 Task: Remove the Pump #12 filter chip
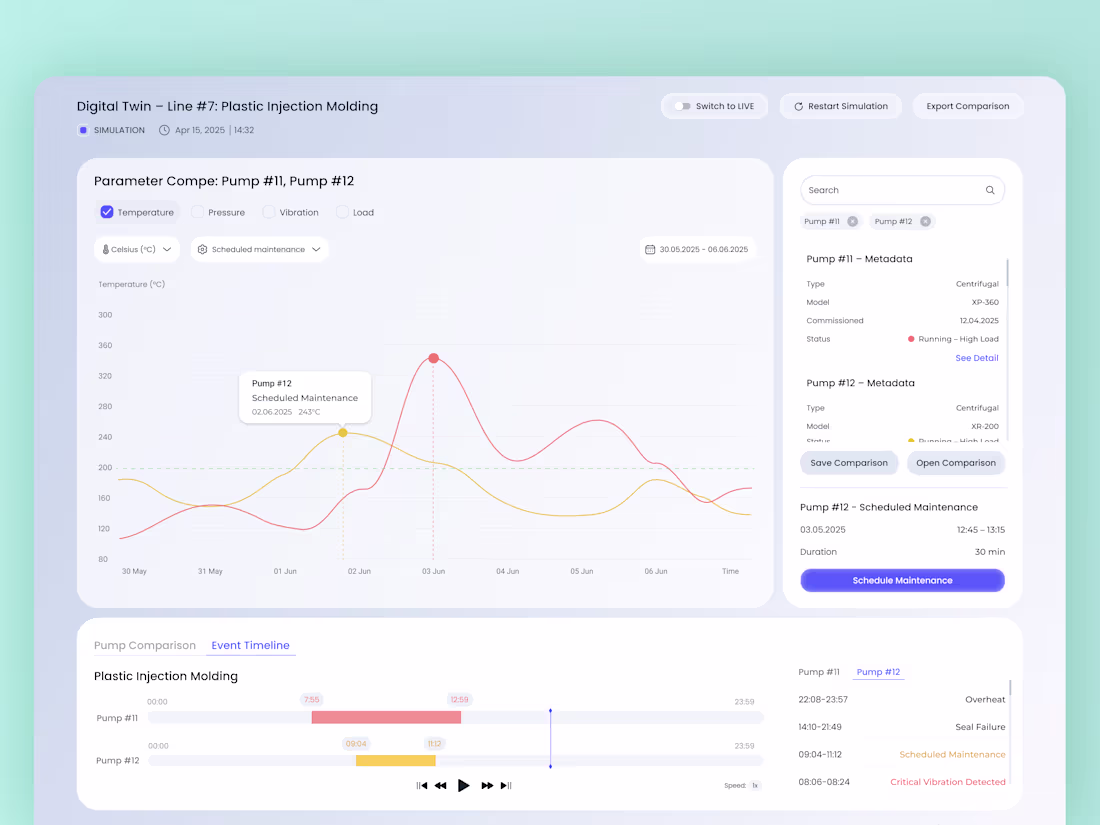pyautogui.click(x=925, y=221)
